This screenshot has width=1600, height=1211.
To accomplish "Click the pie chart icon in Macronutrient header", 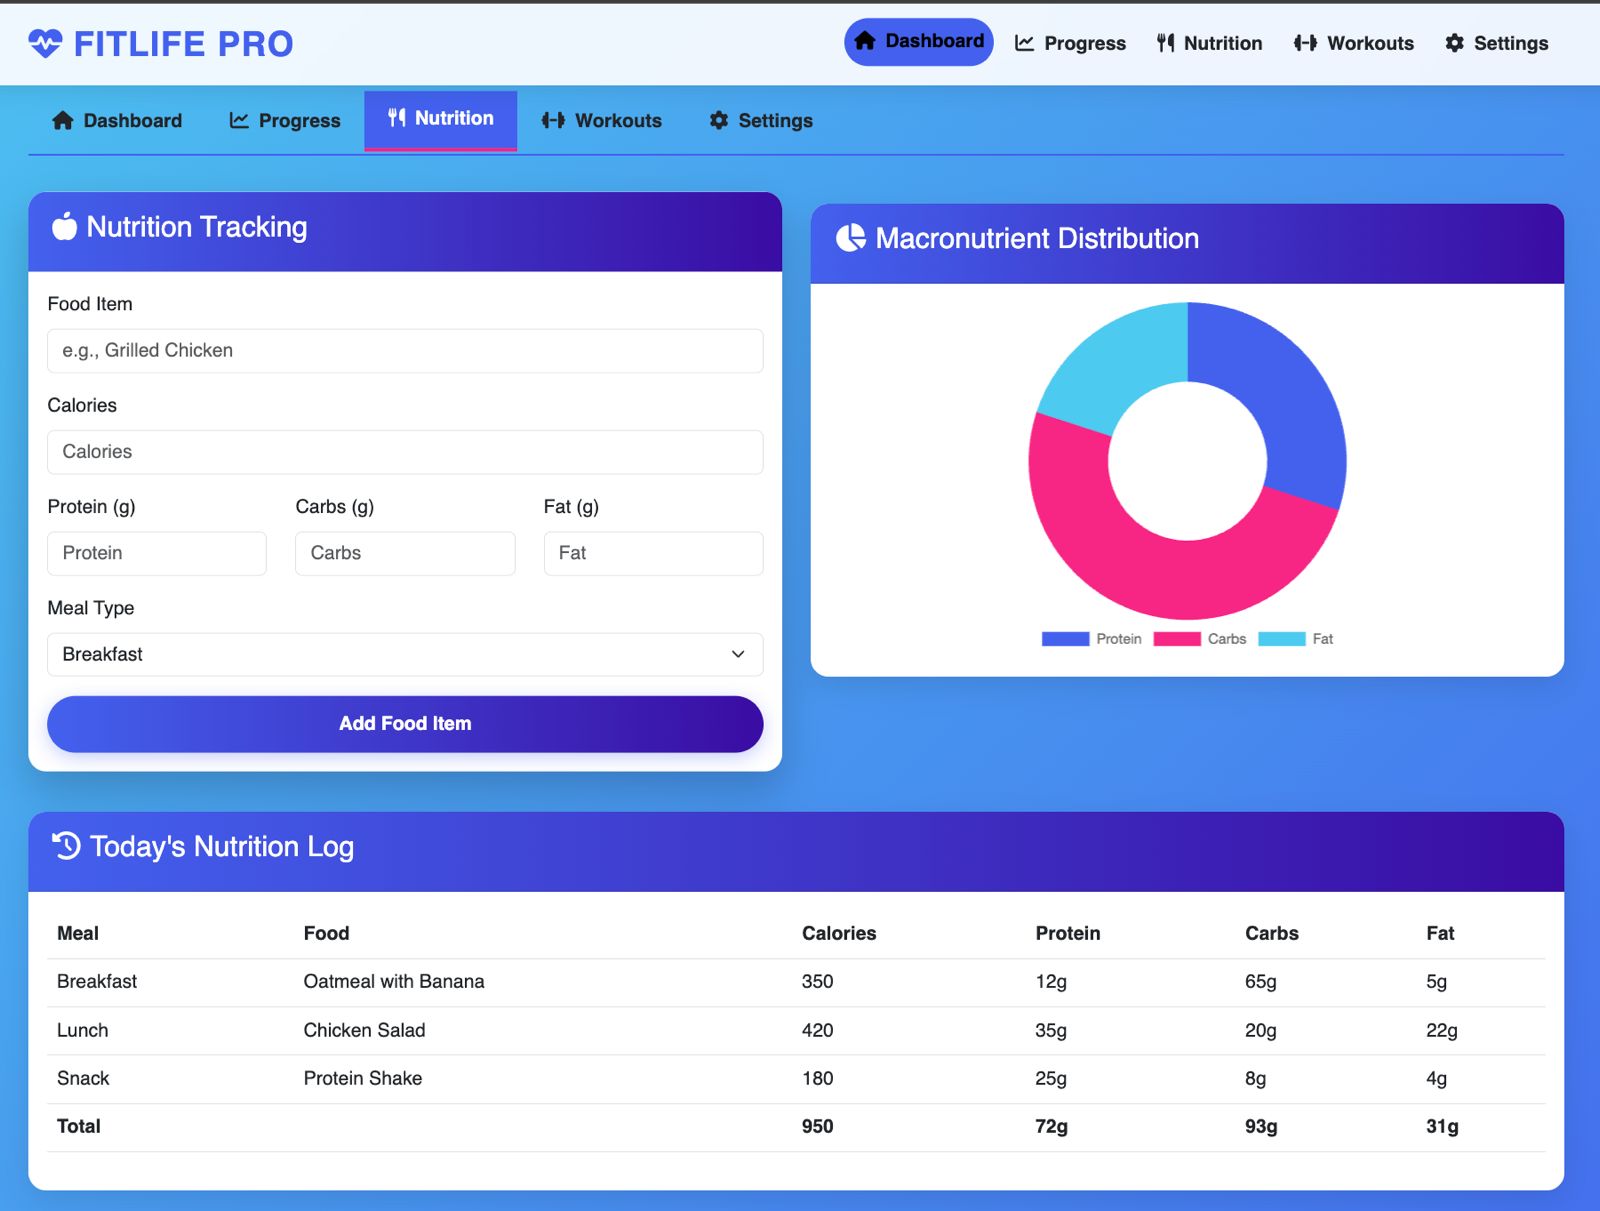I will point(851,238).
